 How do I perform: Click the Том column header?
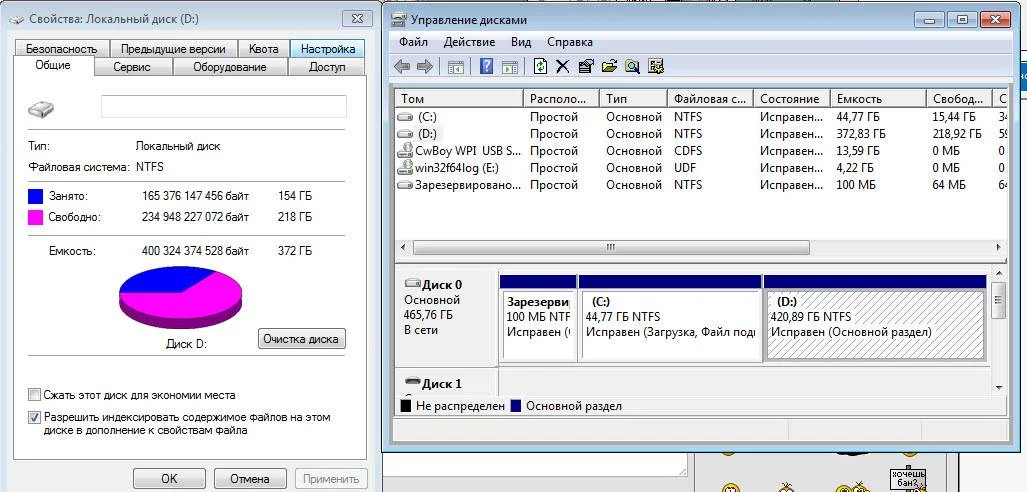tap(458, 99)
